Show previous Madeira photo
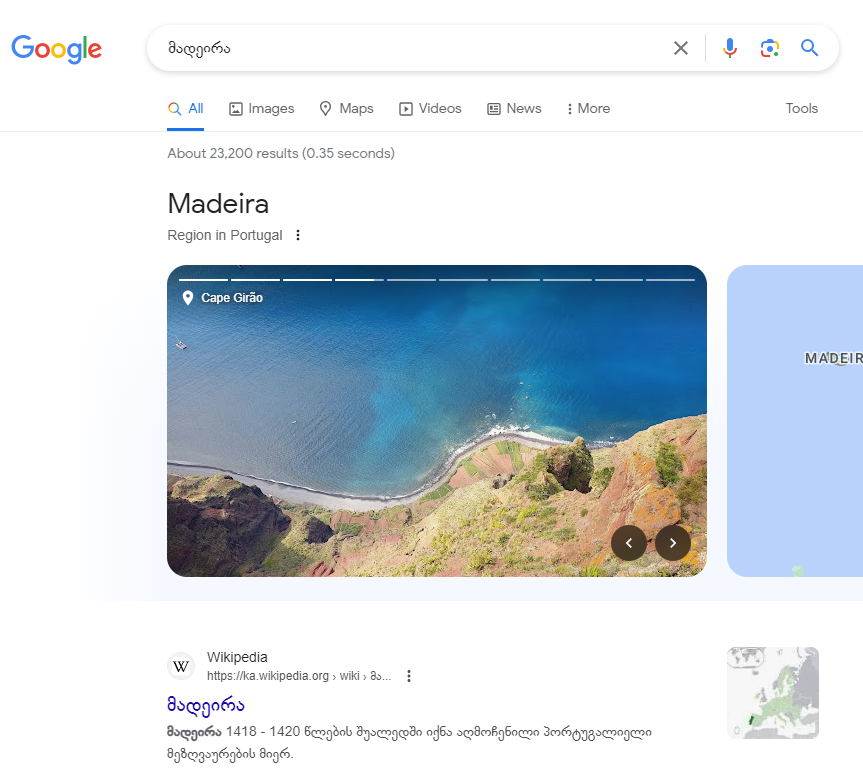Viewport: 863px width, 780px height. (629, 543)
